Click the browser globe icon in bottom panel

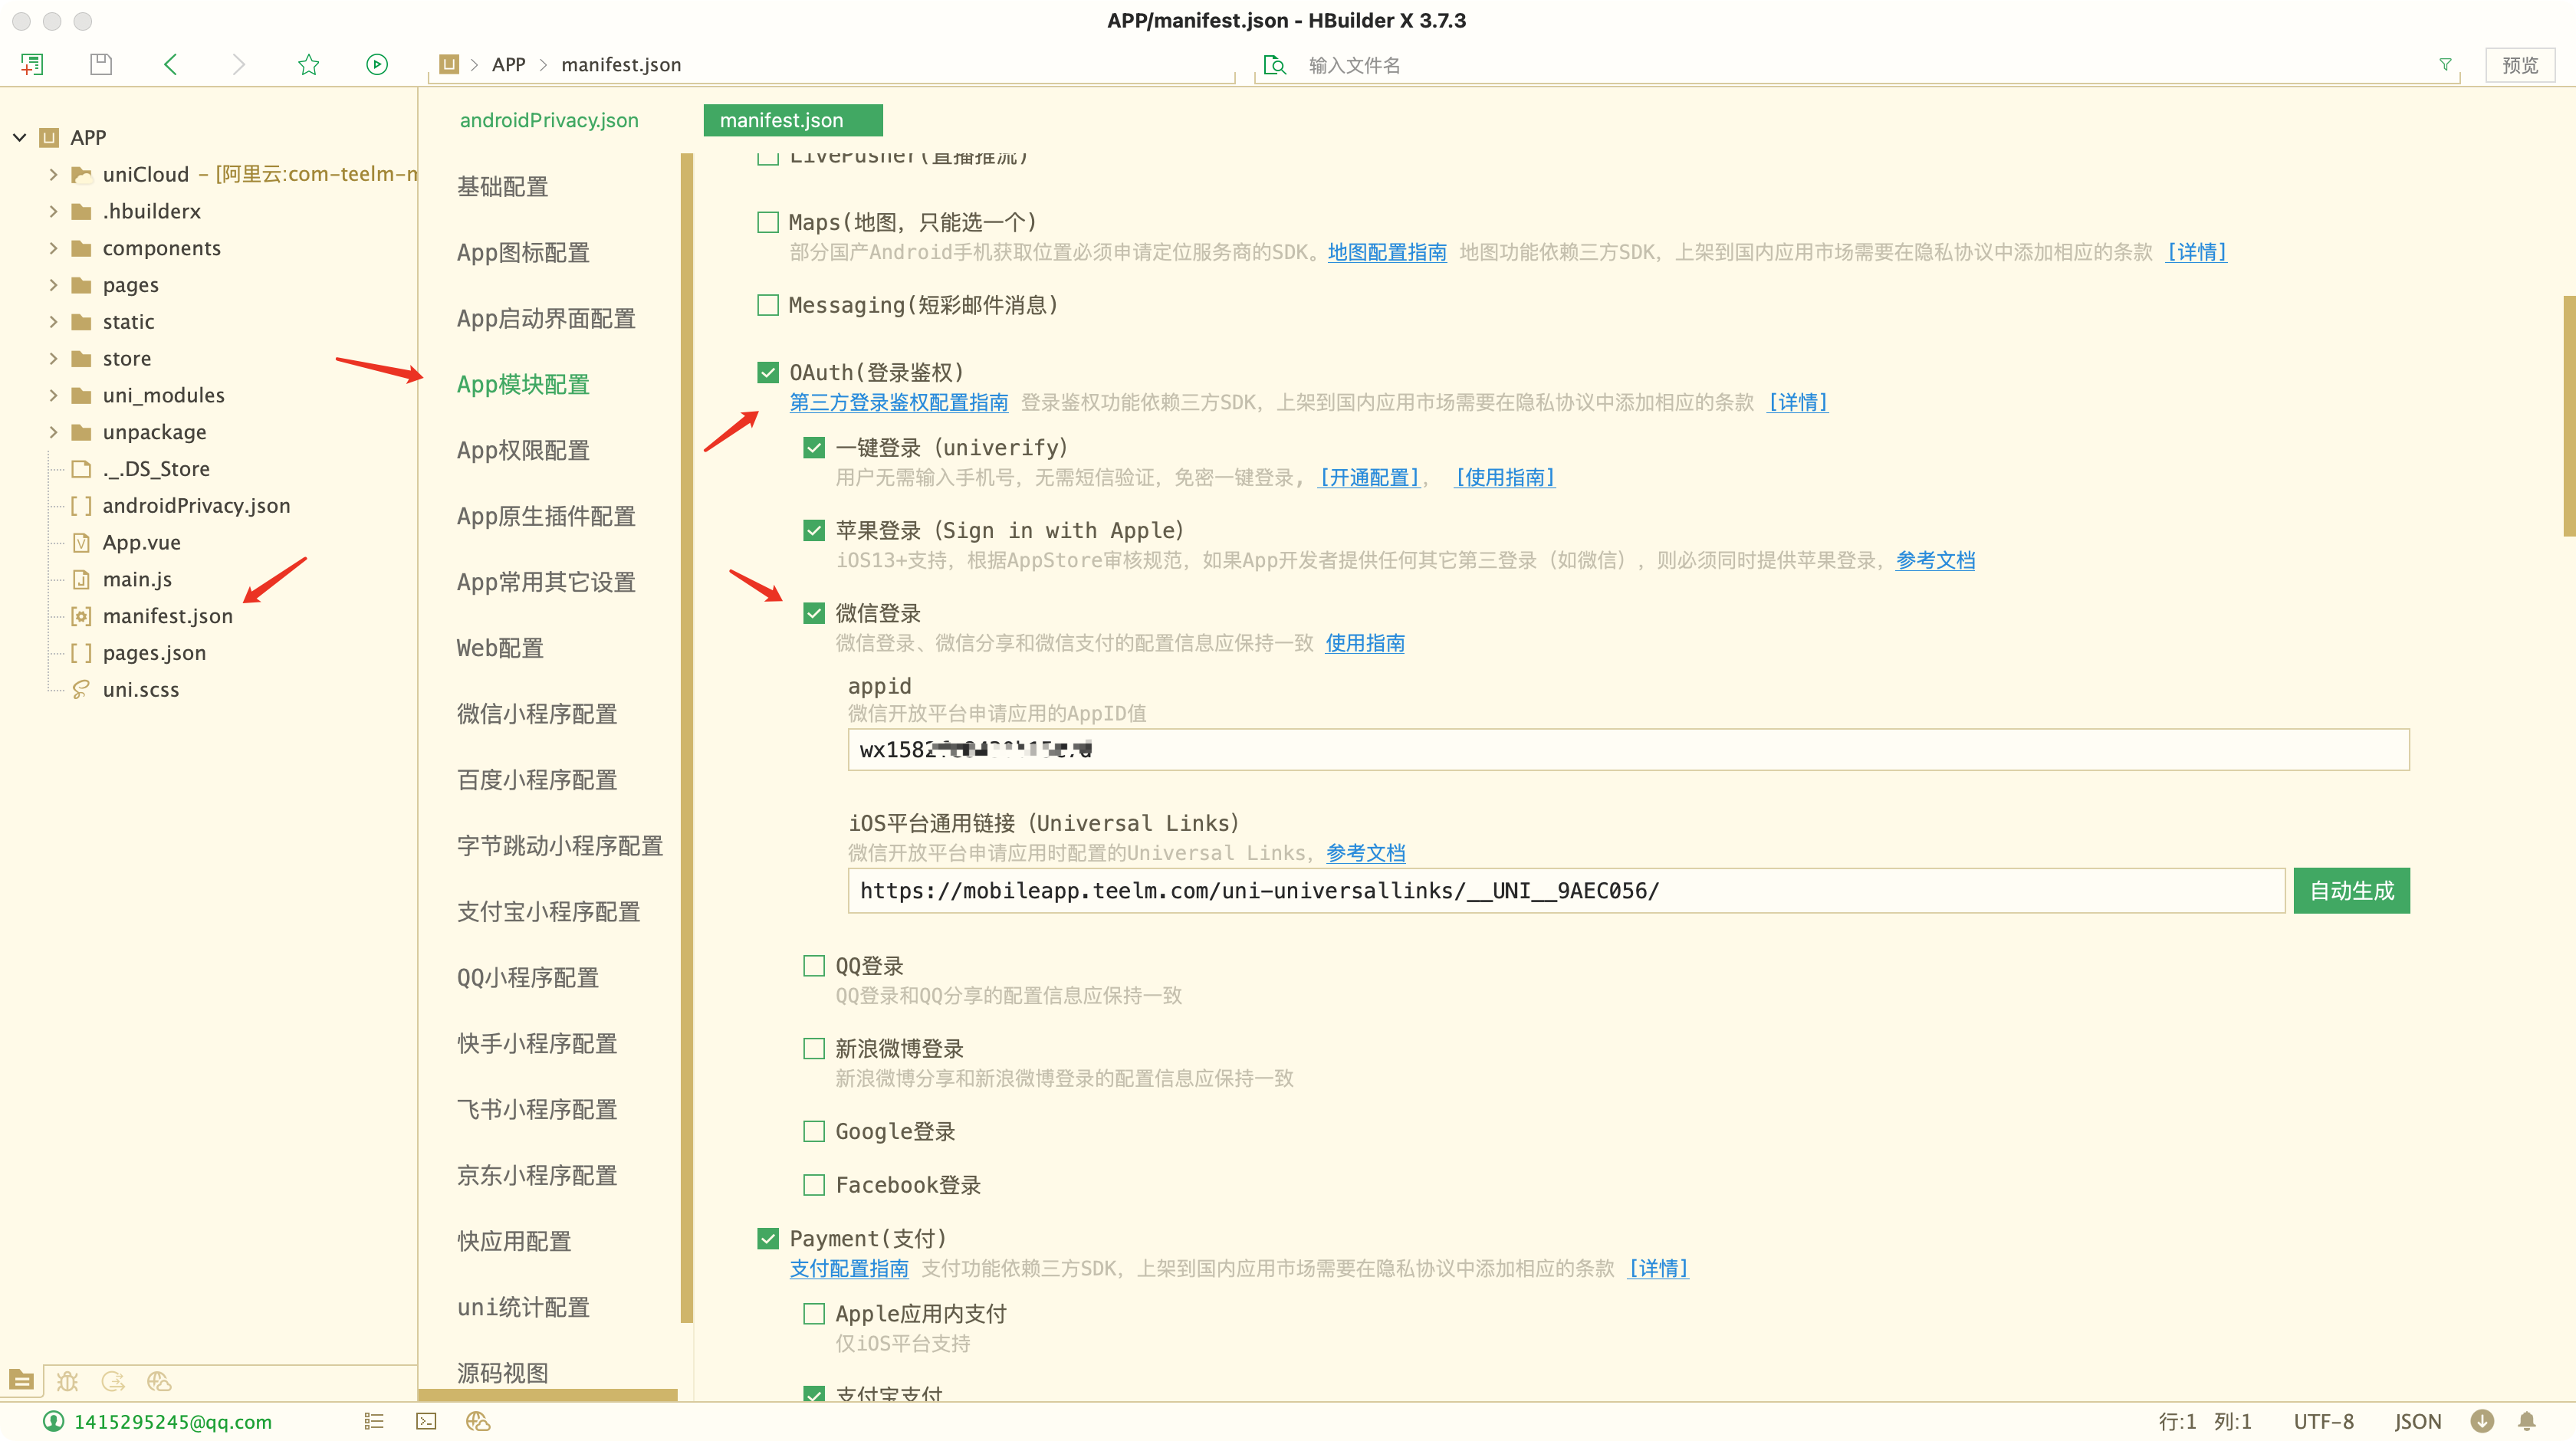coord(159,1381)
